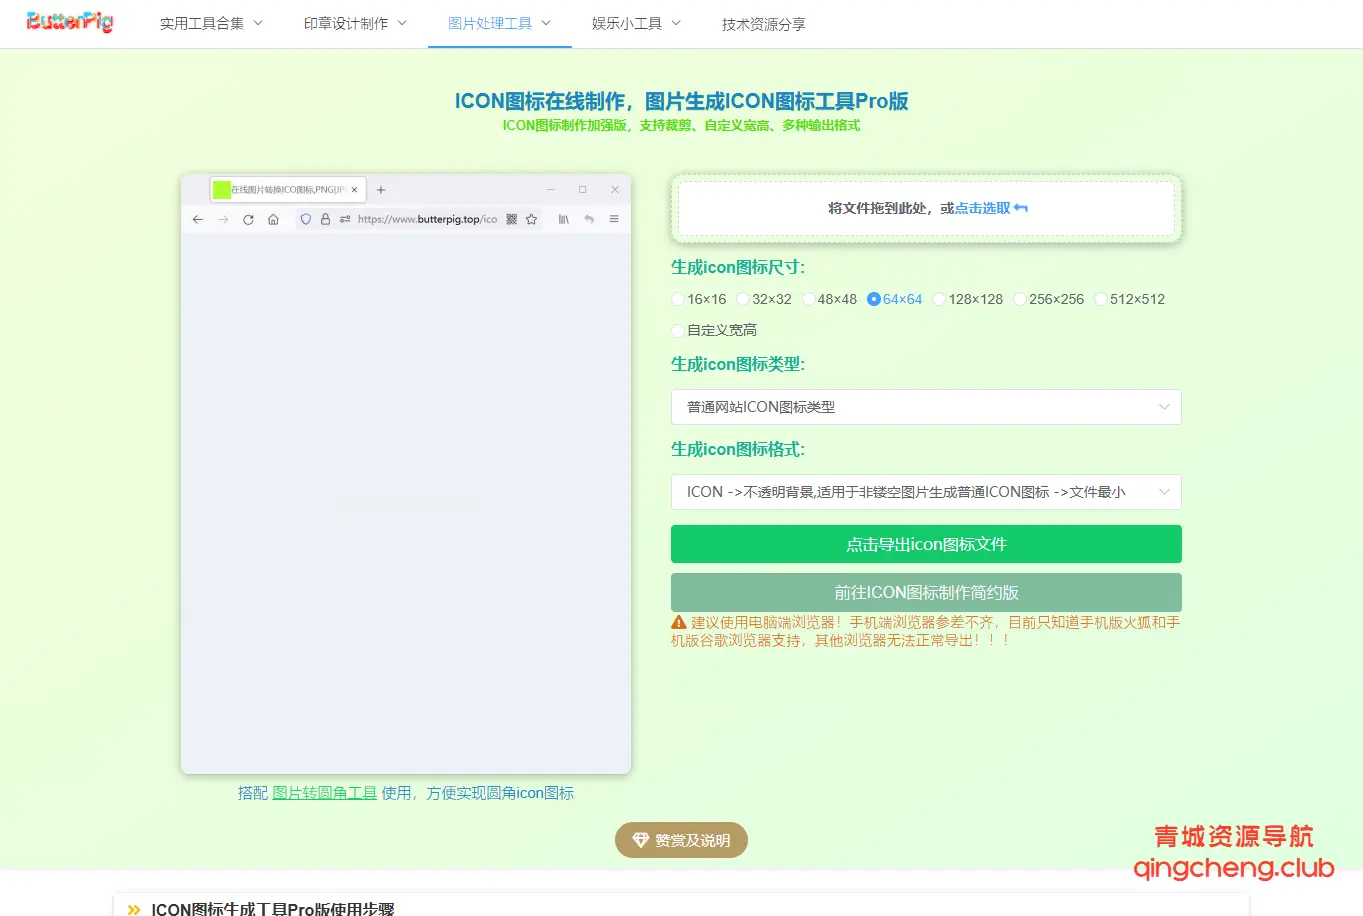The height and width of the screenshot is (916, 1363).
Task: Click the bookmark star in the address bar
Action: [532, 219]
